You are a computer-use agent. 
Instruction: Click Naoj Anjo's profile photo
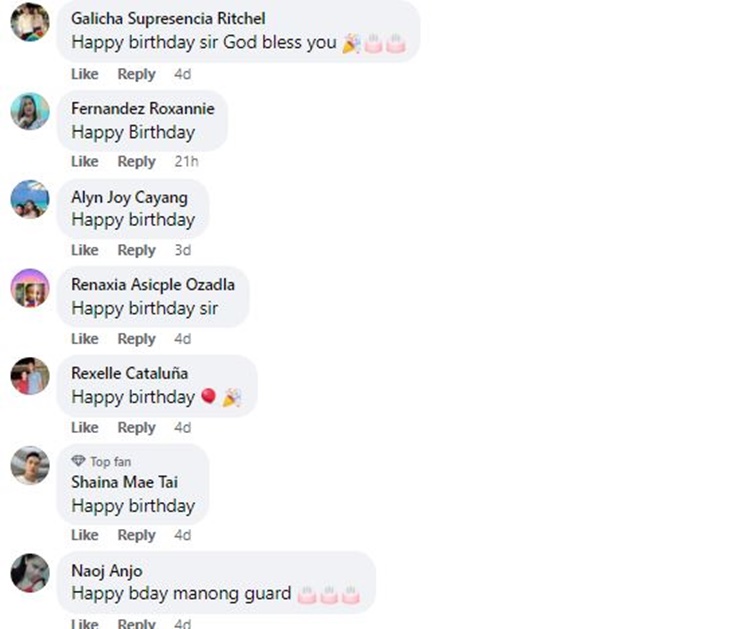pyautogui.click(x=30, y=573)
